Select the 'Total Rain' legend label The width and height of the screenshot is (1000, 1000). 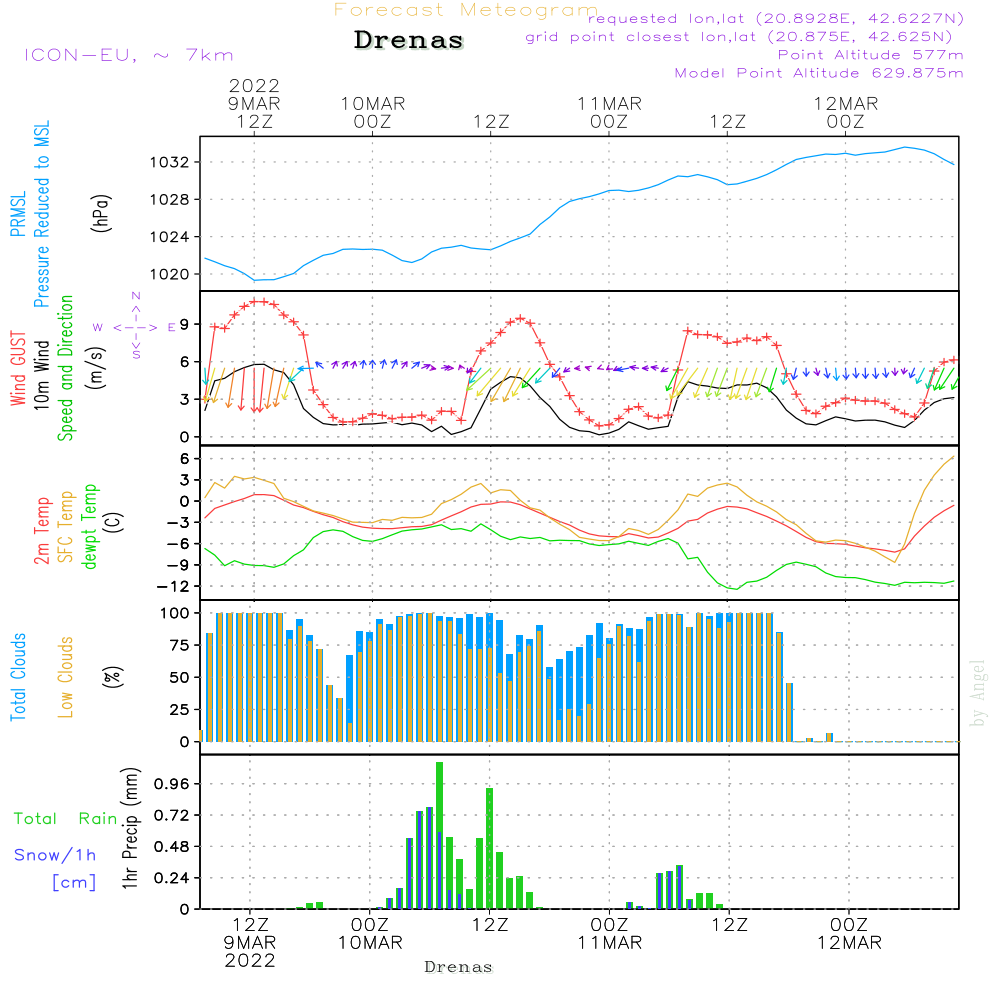66,819
